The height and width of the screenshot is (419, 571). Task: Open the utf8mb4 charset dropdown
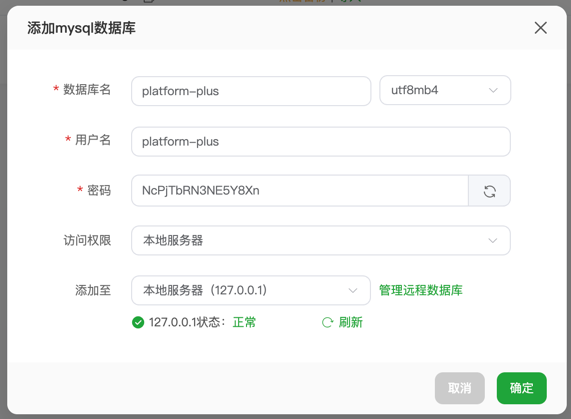[x=445, y=90]
